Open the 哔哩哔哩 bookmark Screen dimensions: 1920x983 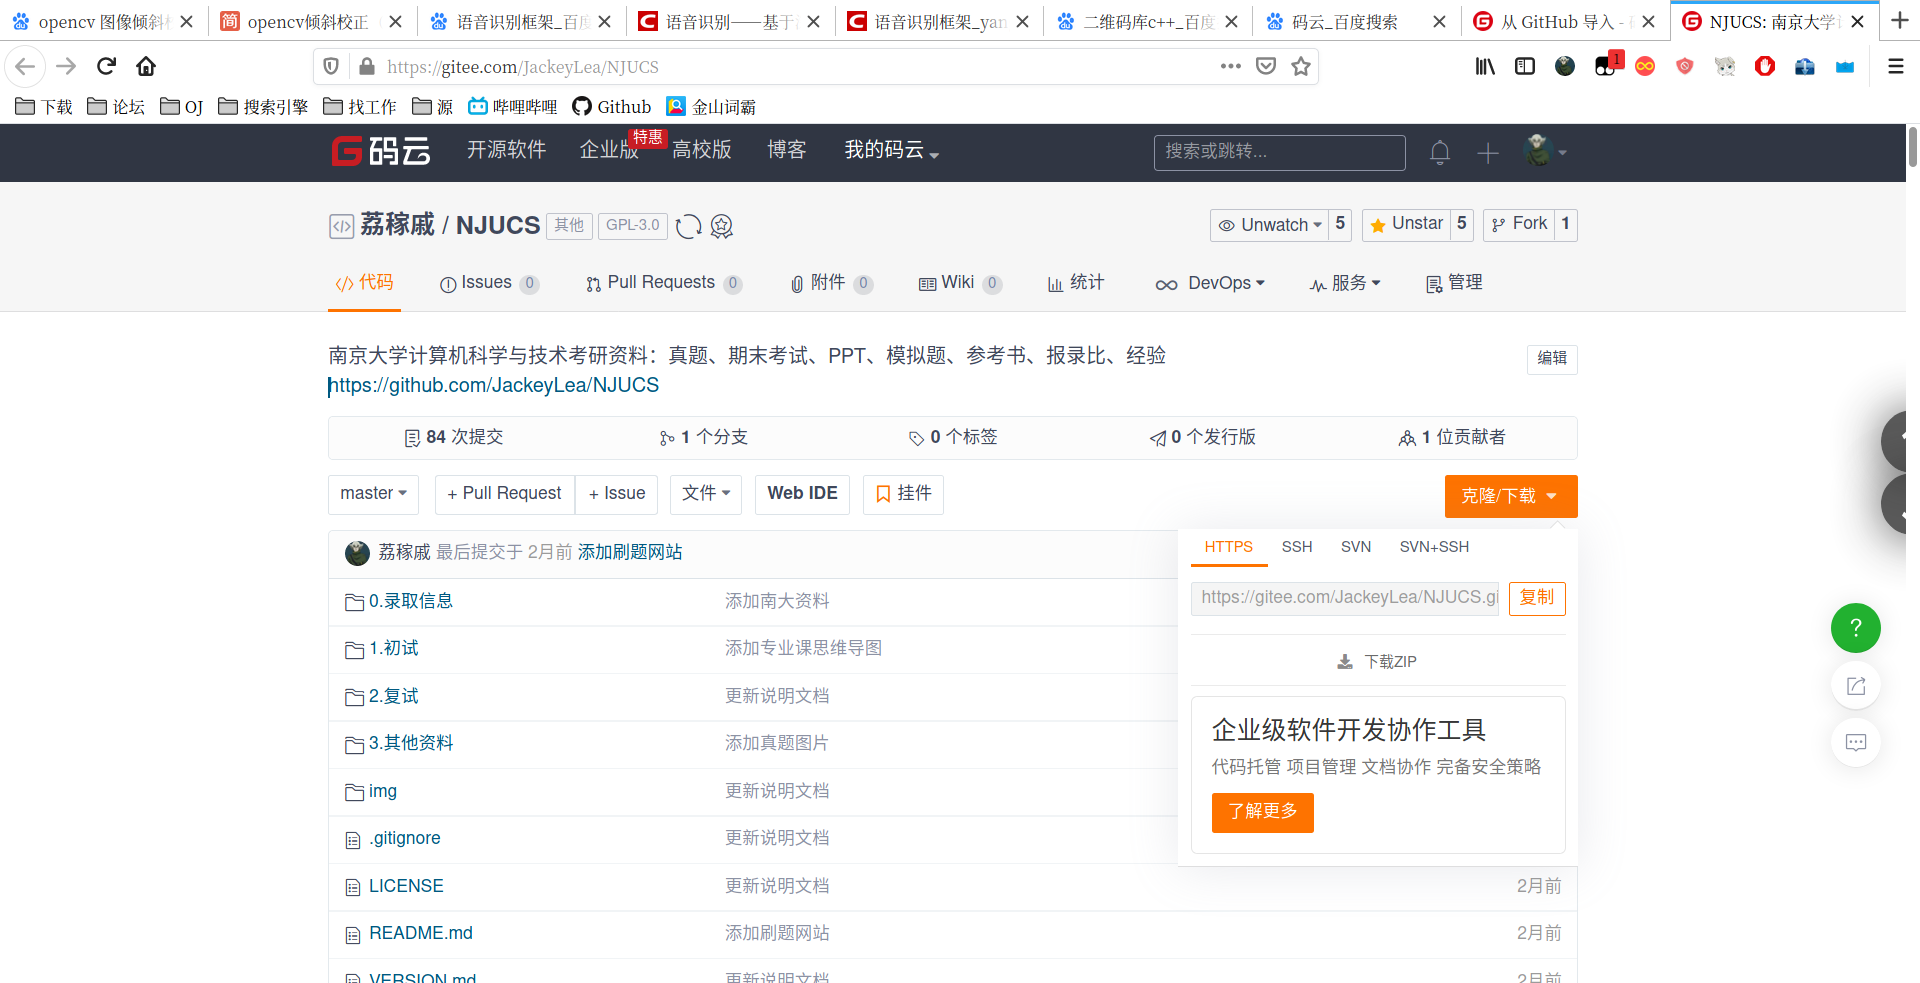click(x=513, y=107)
